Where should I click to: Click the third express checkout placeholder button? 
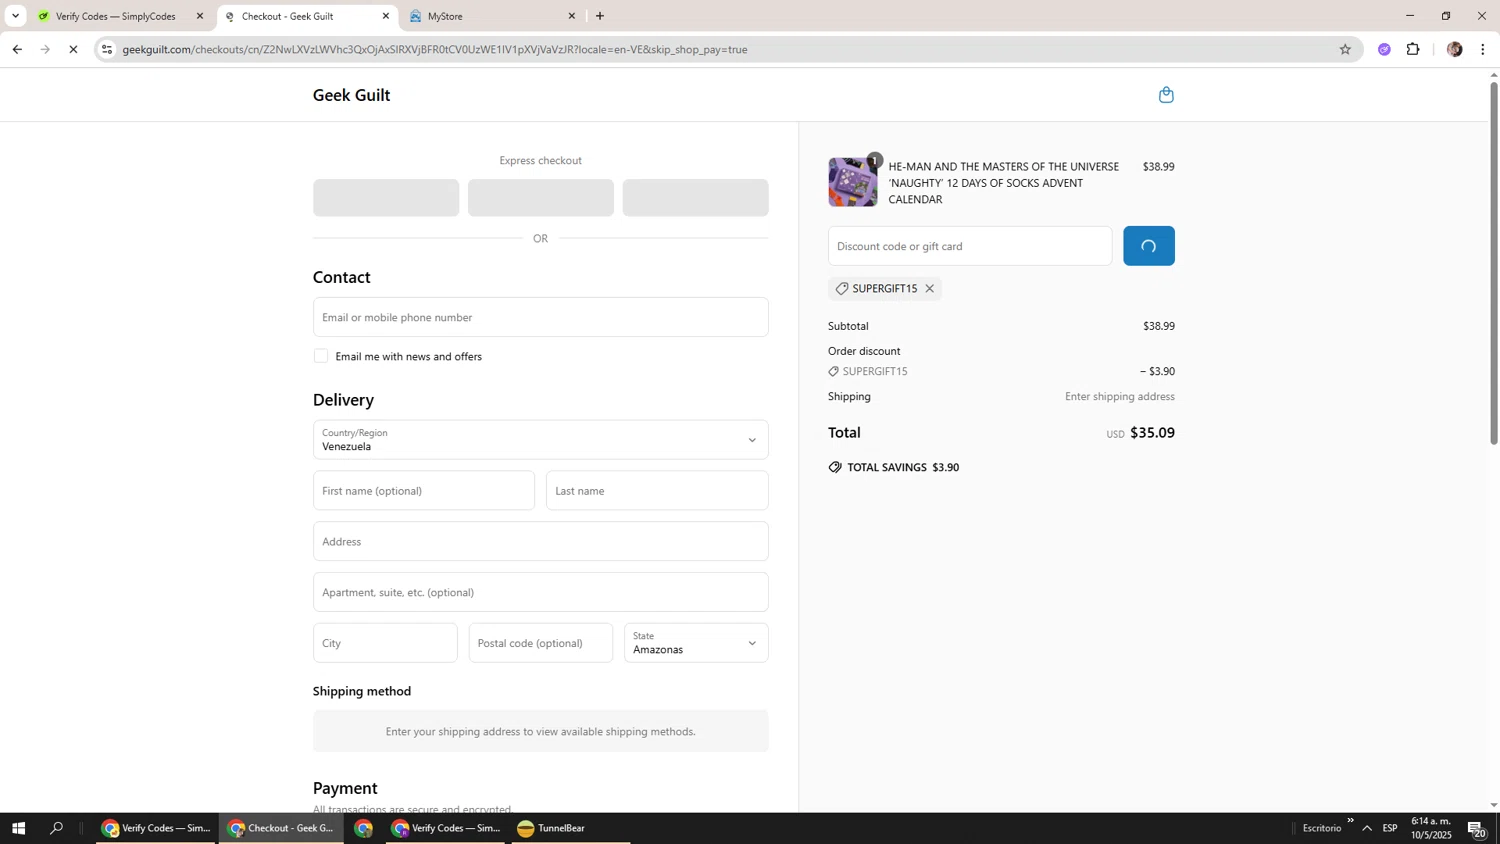(x=696, y=198)
